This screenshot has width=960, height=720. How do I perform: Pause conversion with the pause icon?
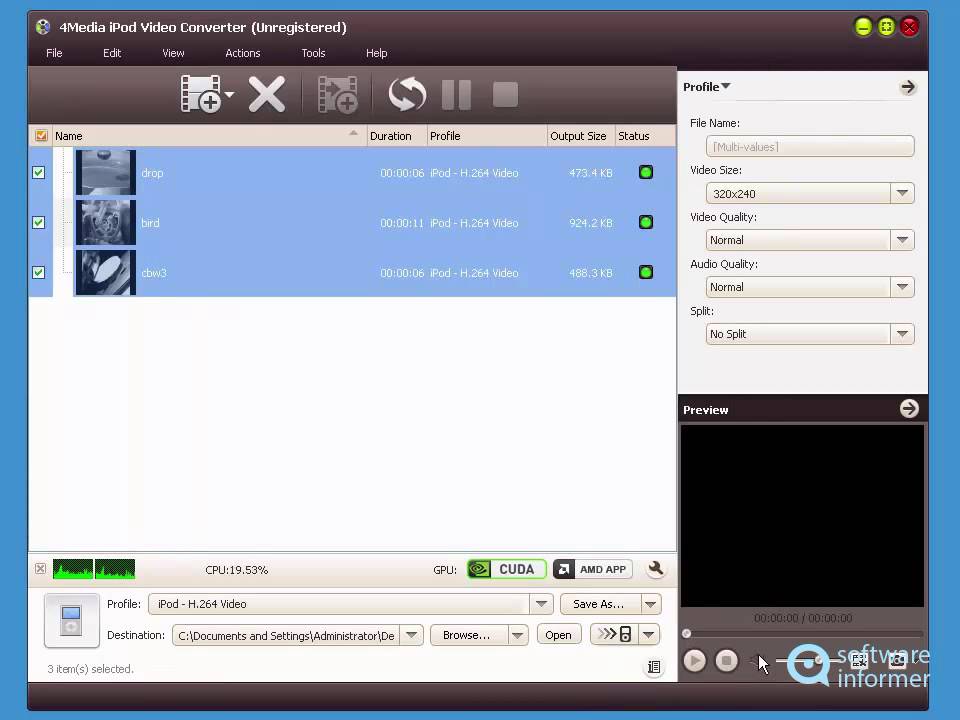point(456,95)
